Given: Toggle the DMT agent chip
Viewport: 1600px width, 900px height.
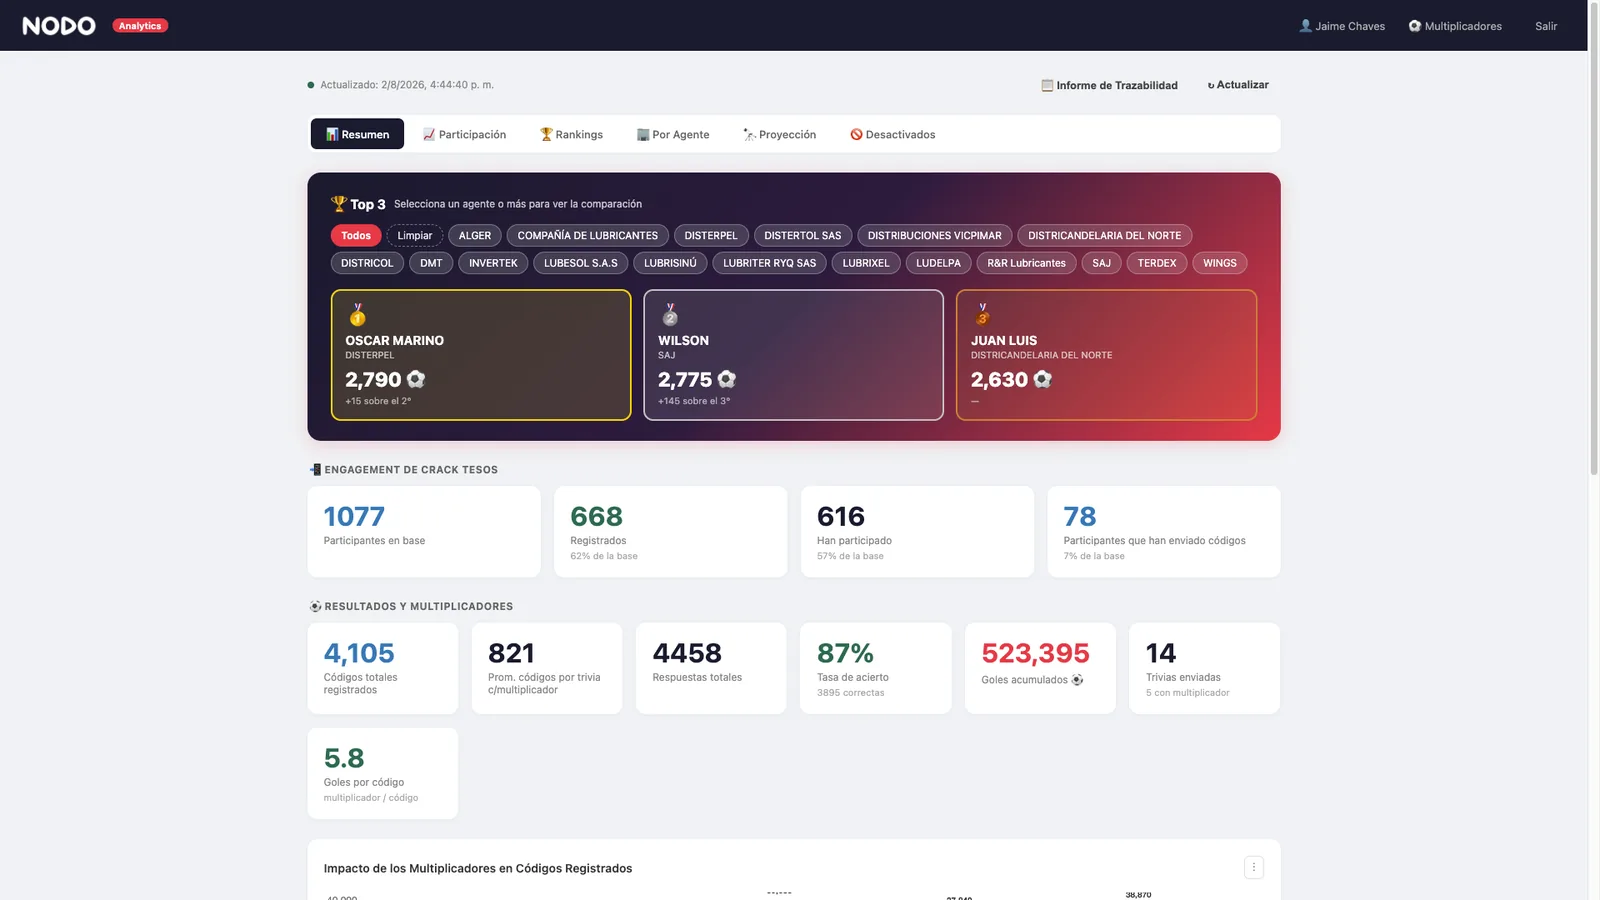Looking at the screenshot, I should [431, 263].
